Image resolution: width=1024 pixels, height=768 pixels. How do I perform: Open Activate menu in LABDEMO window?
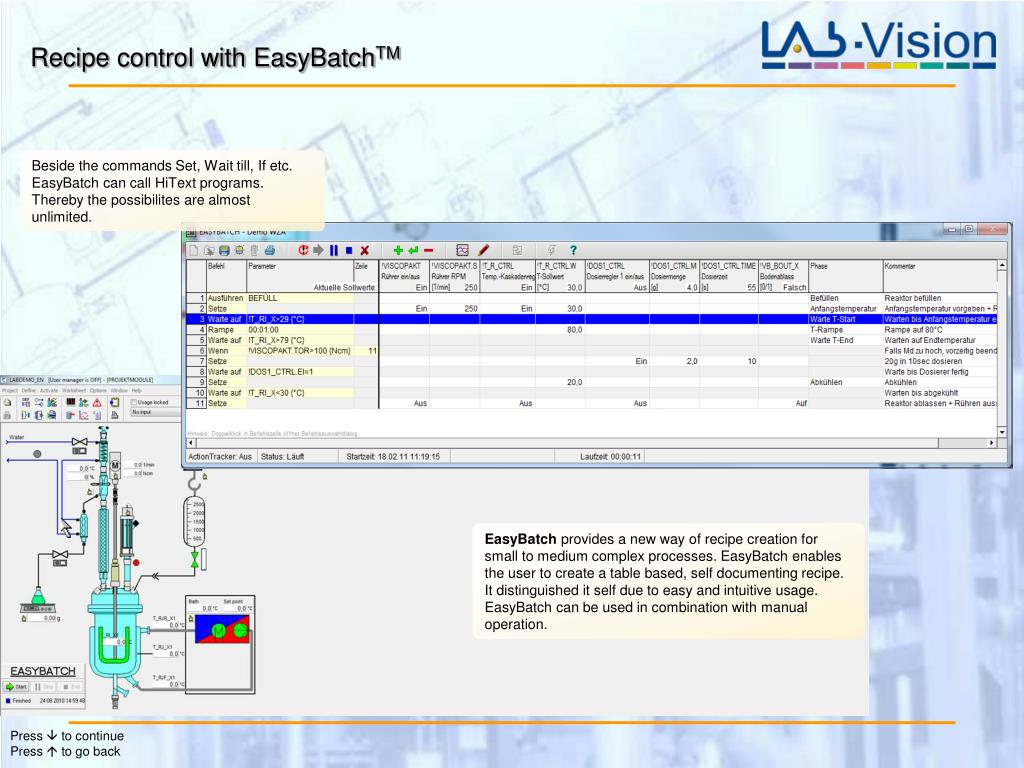click(49, 391)
